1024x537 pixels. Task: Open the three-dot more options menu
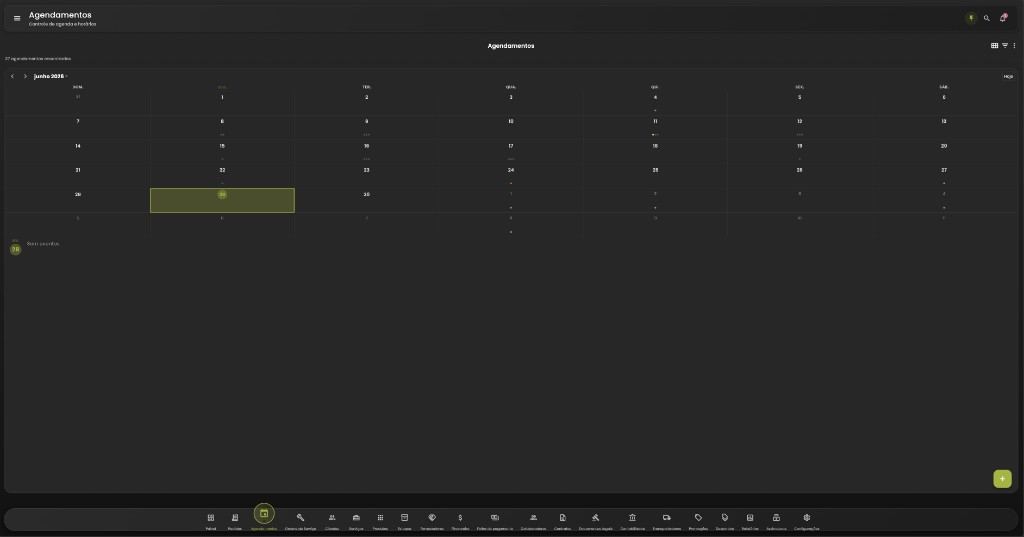click(1014, 46)
